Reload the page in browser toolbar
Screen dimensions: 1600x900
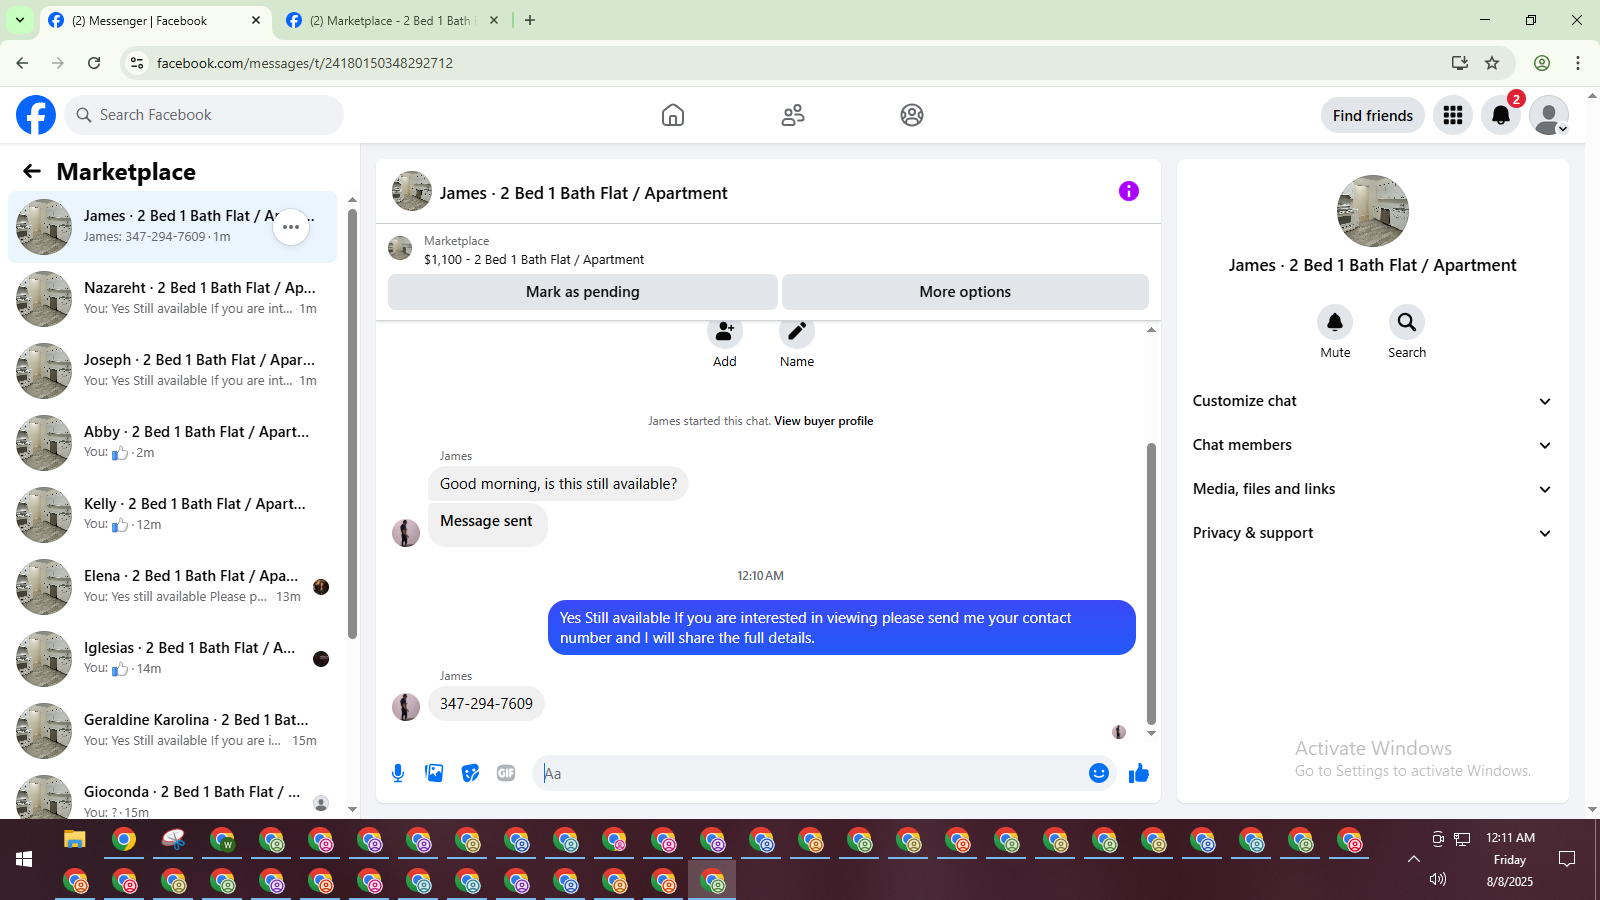click(94, 63)
